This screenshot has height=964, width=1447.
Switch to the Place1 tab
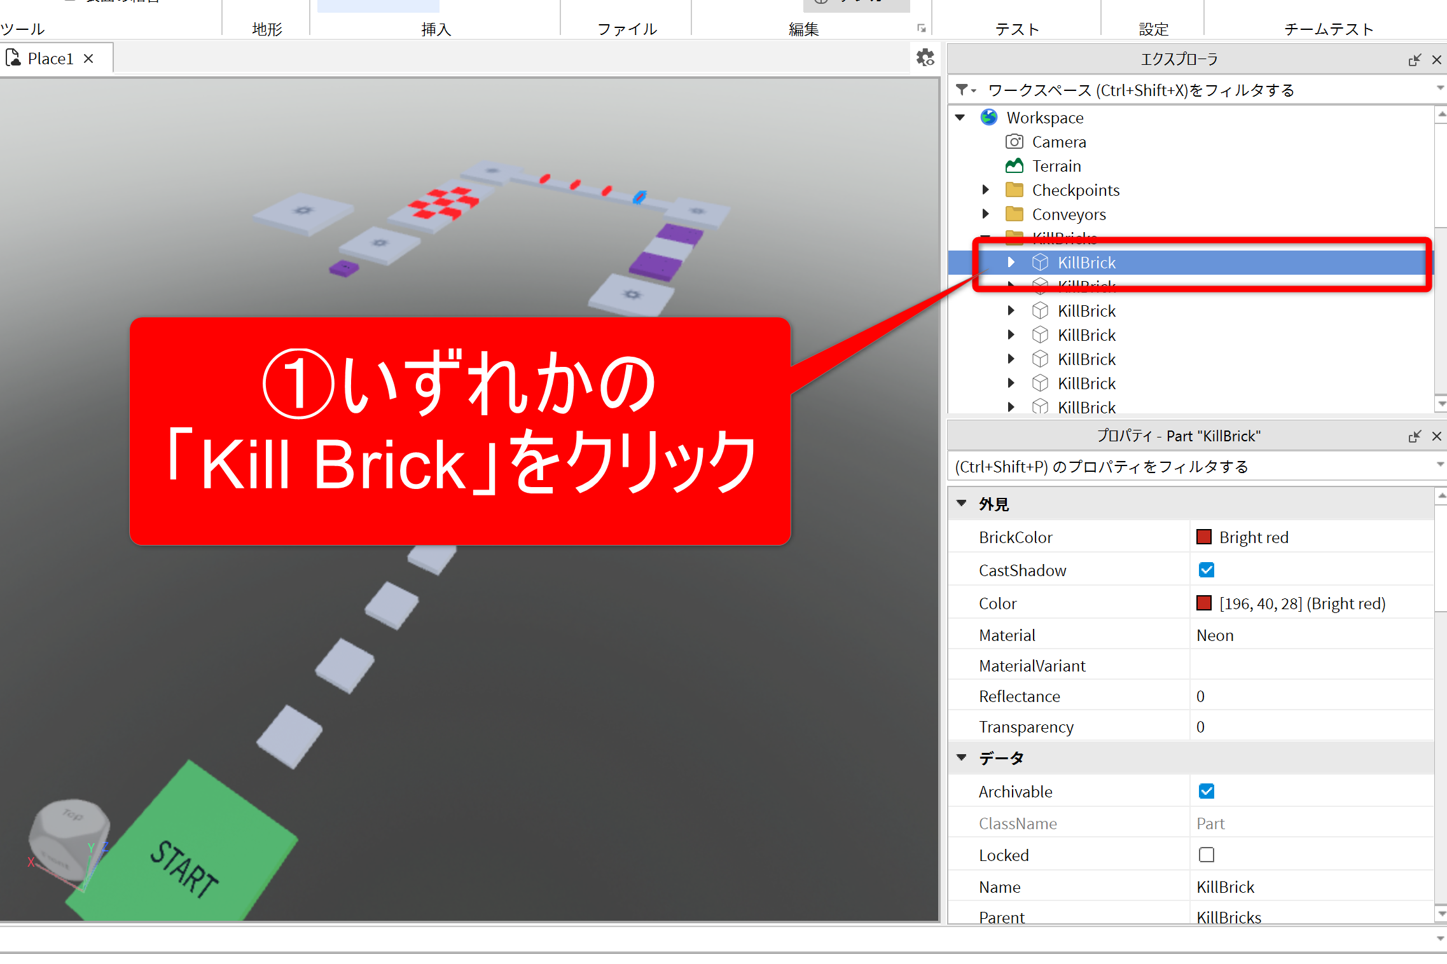pos(50,59)
